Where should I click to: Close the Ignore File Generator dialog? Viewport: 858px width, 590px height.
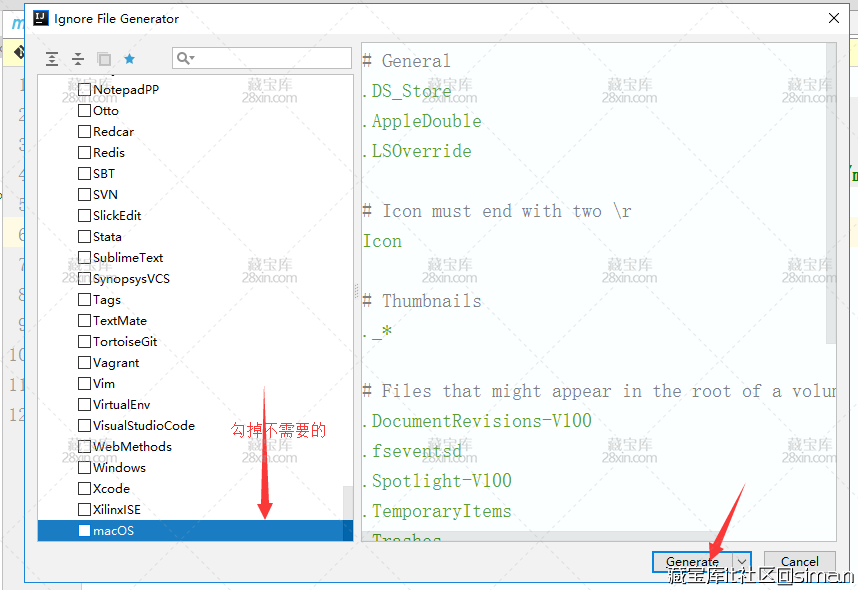pyautogui.click(x=834, y=18)
